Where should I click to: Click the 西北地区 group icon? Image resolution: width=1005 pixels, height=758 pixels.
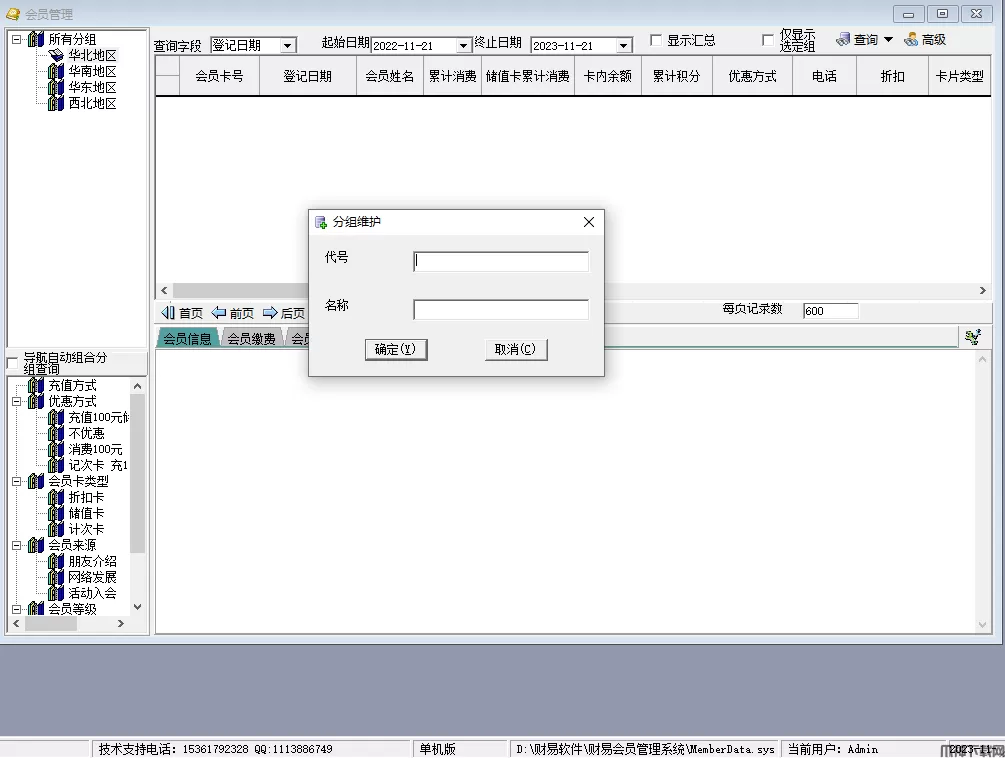click(56, 104)
